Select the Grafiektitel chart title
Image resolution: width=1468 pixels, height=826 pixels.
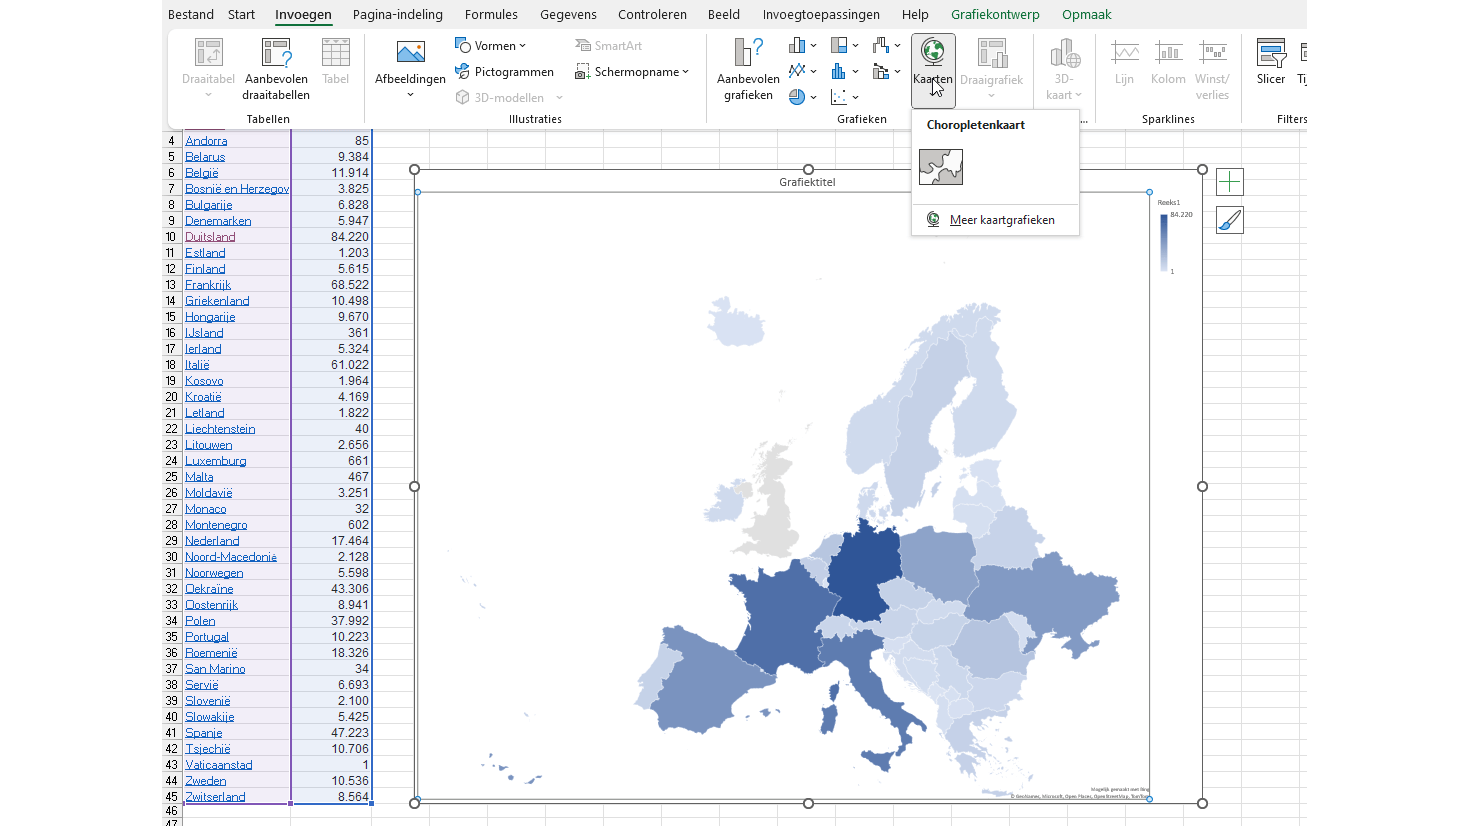pyautogui.click(x=807, y=182)
